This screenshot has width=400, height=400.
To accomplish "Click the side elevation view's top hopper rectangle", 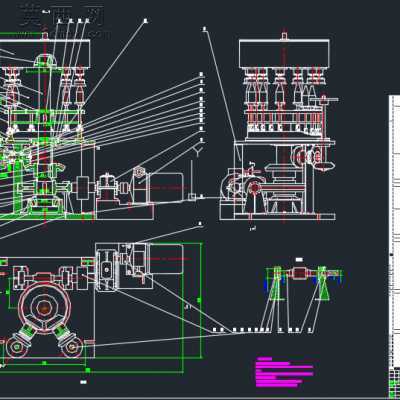I will tap(284, 53).
